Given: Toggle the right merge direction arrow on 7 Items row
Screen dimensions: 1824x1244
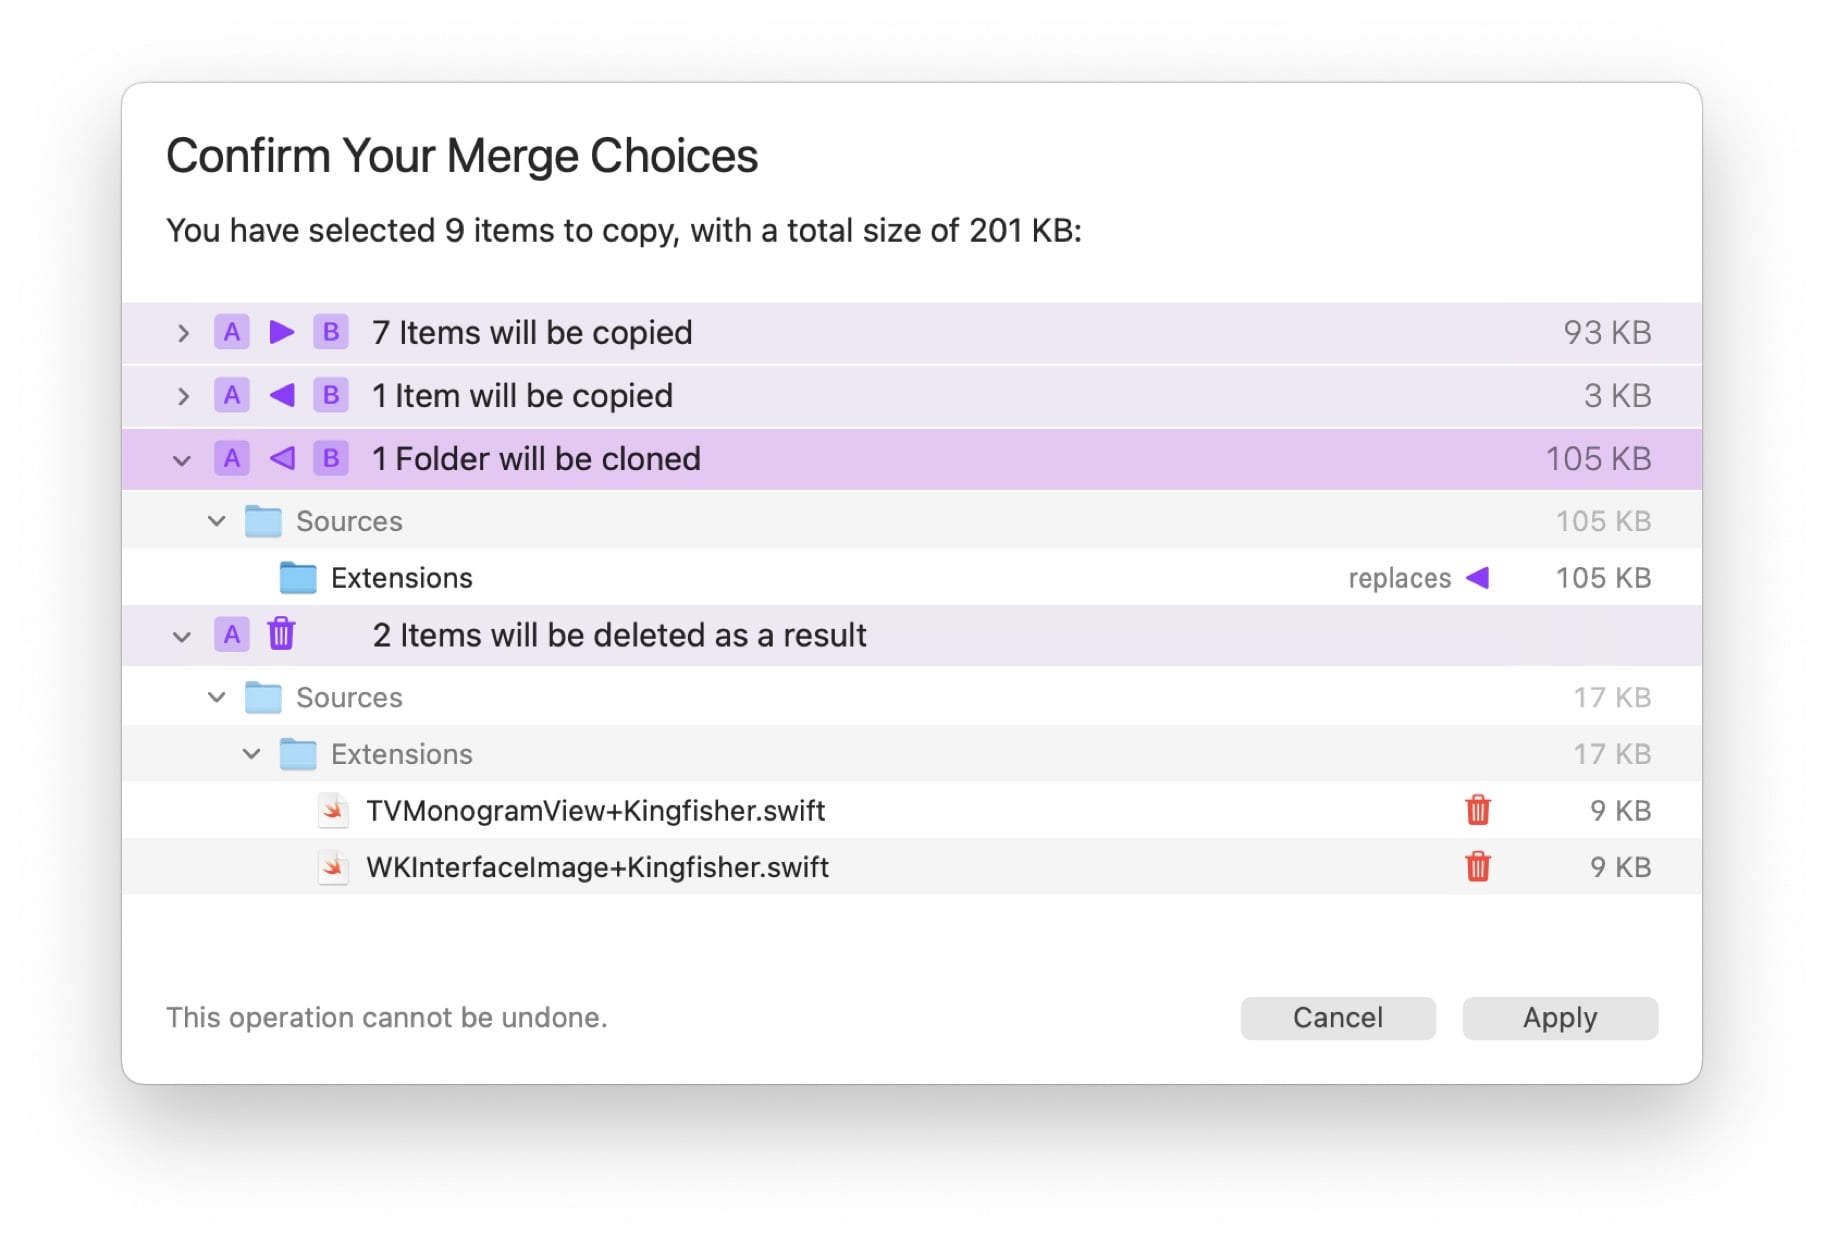Looking at the screenshot, I should [281, 332].
